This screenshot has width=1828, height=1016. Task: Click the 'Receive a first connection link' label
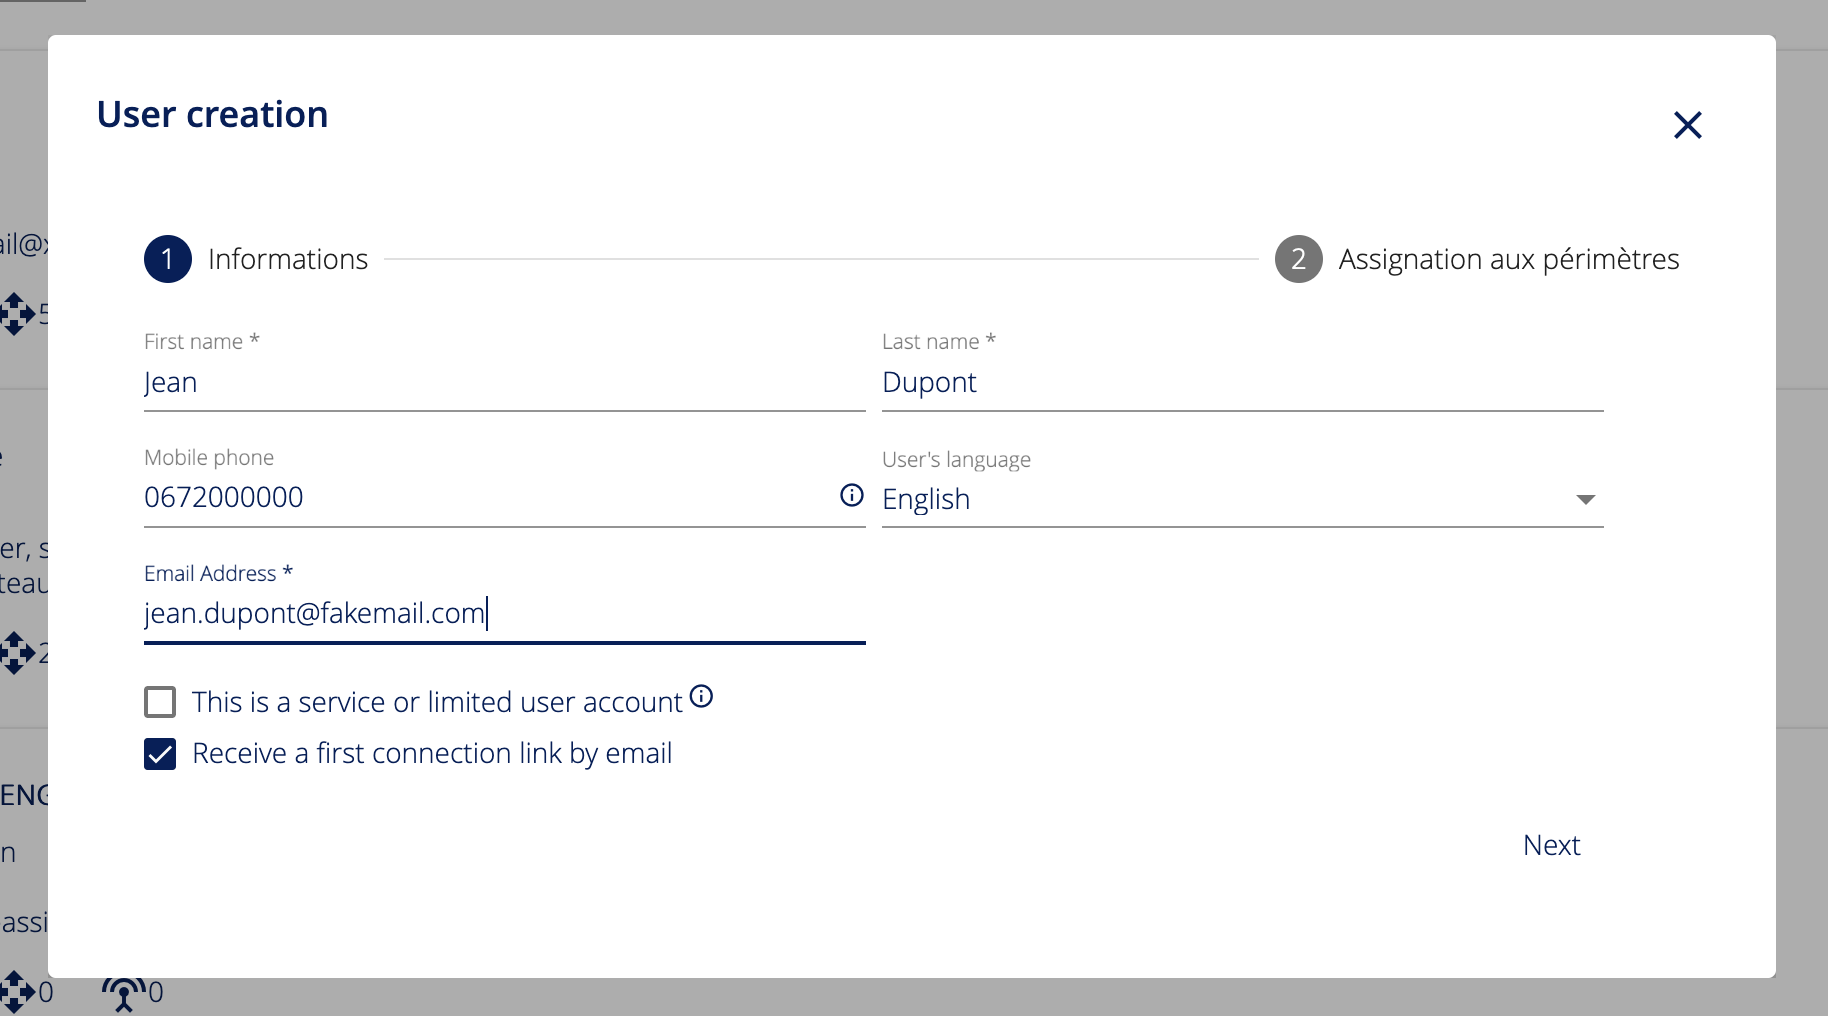[431, 754]
